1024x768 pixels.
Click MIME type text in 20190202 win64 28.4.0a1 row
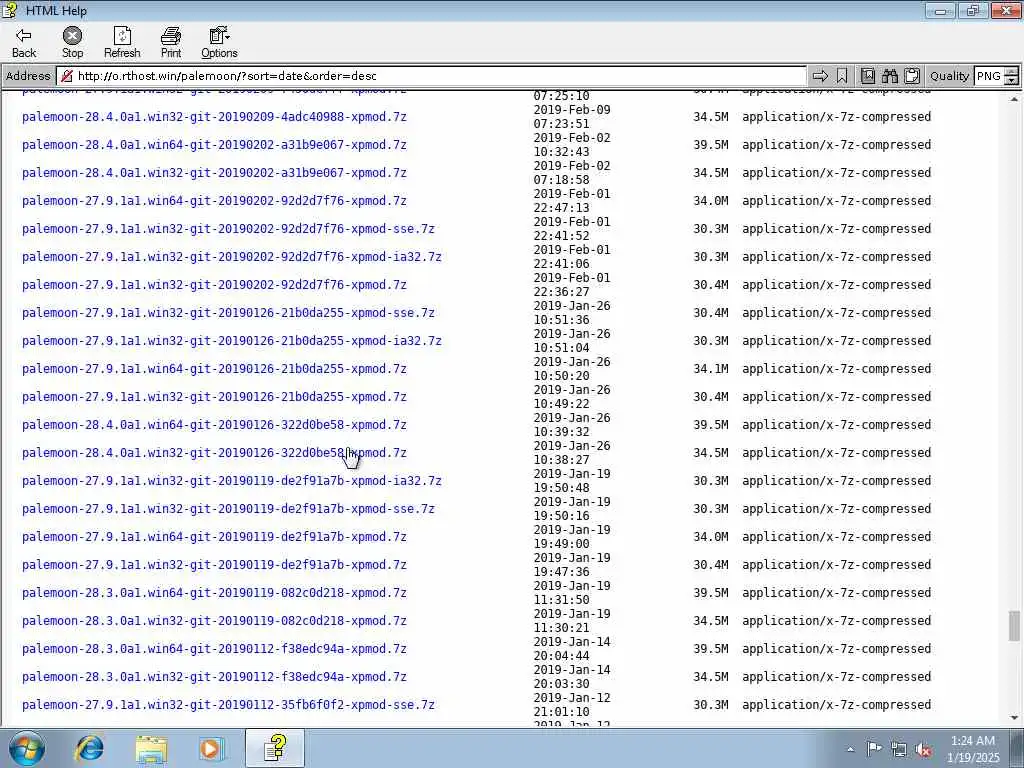837,145
